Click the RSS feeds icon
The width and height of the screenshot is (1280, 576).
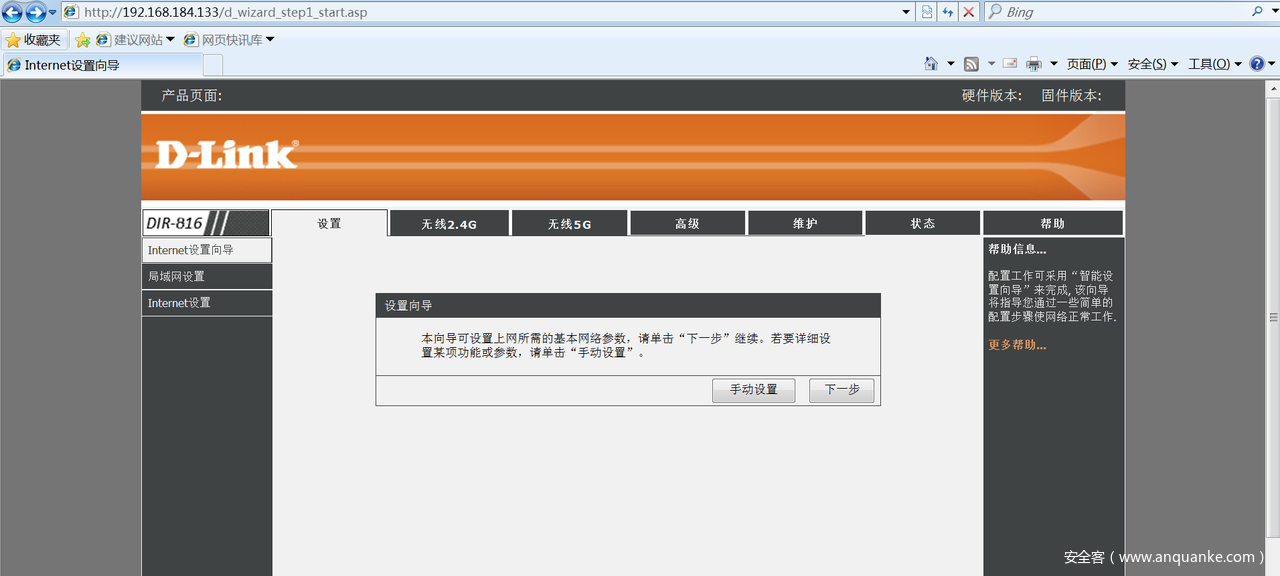pos(971,64)
